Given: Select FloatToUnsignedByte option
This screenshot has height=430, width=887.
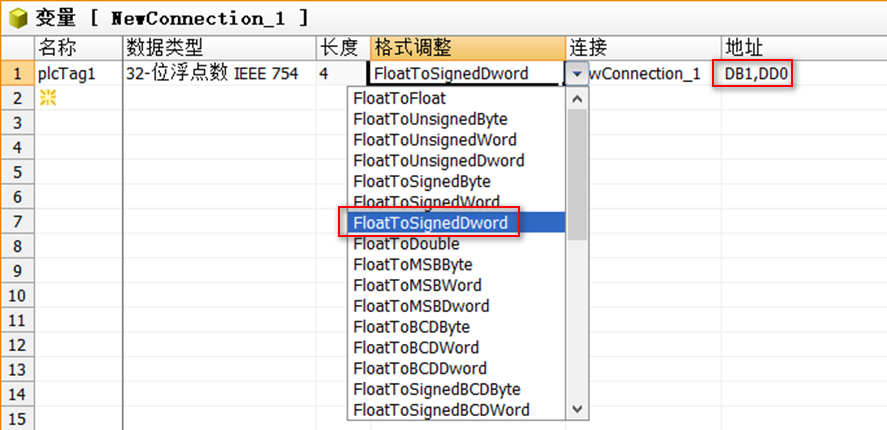Looking at the screenshot, I should click(430, 119).
